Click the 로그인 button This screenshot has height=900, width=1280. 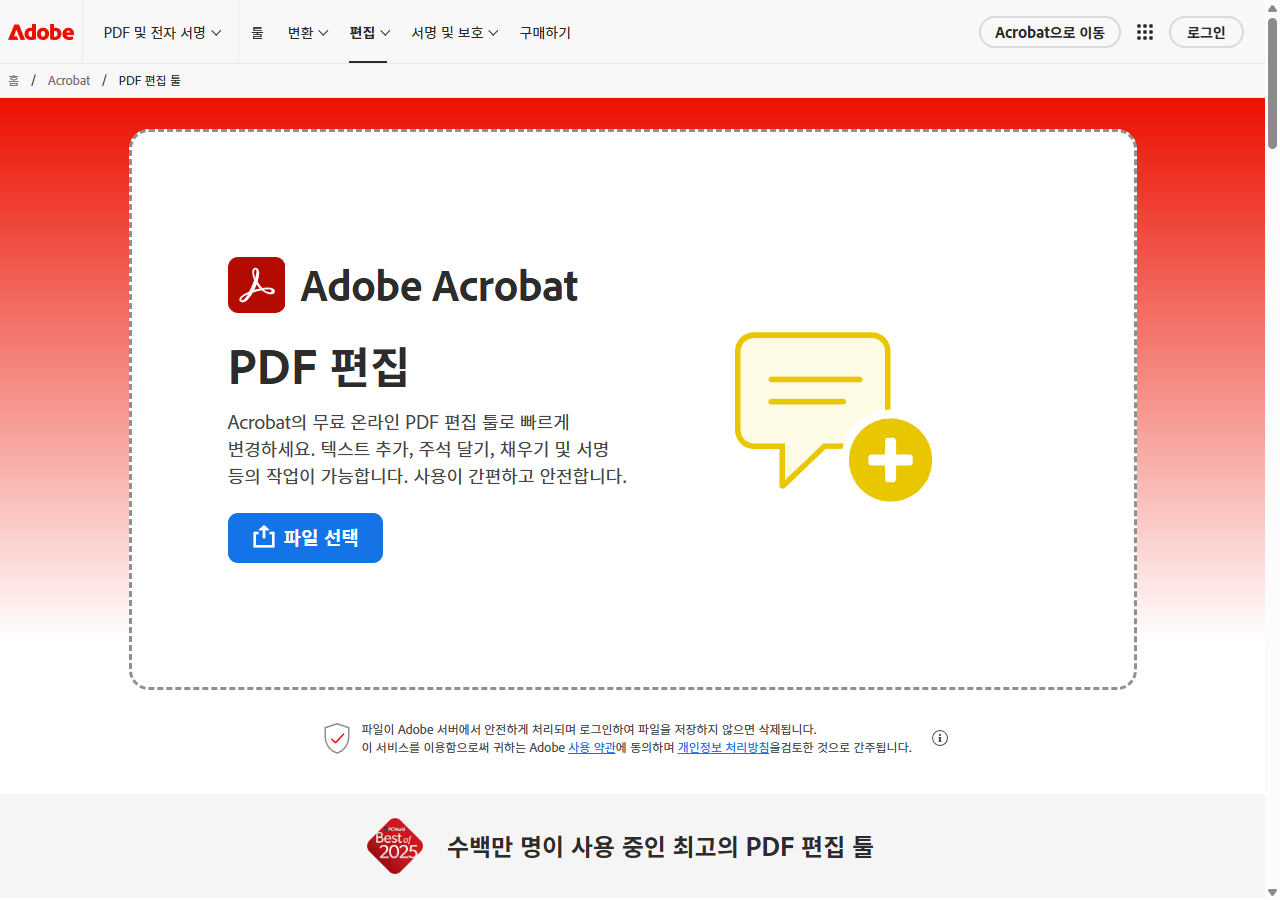click(1206, 31)
